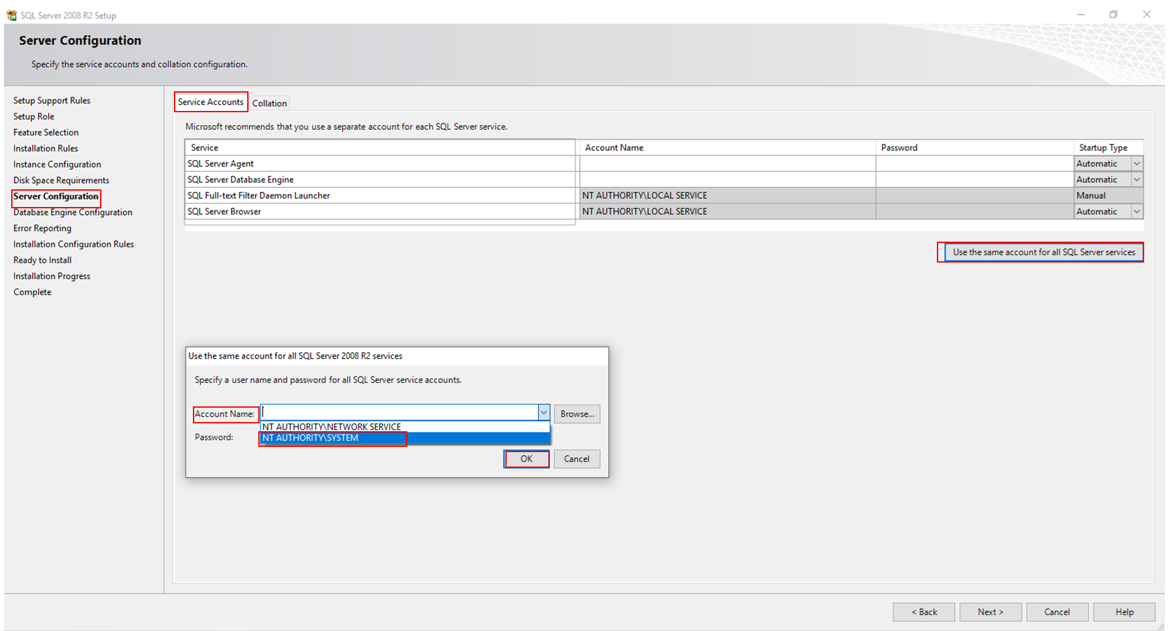Viewport: 1169px width, 631px height.
Task: Select Disk Space Requirements step
Action: pos(61,180)
